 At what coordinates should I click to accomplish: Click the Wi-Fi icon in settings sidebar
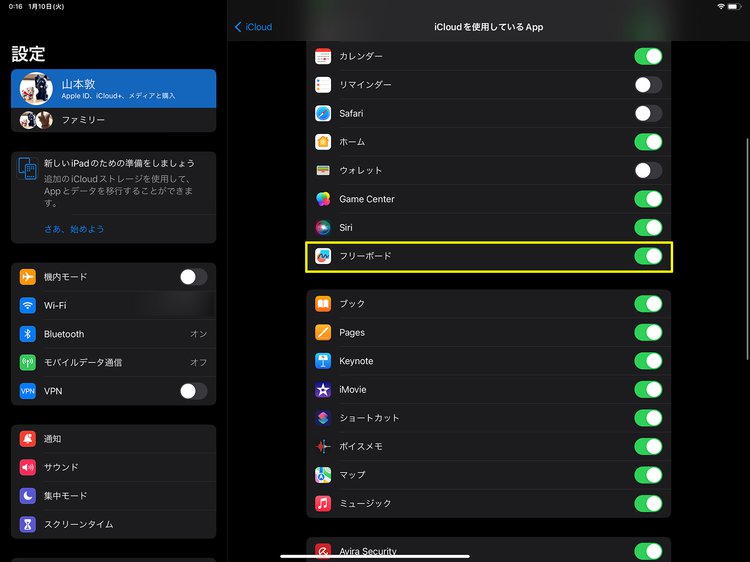[28, 305]
